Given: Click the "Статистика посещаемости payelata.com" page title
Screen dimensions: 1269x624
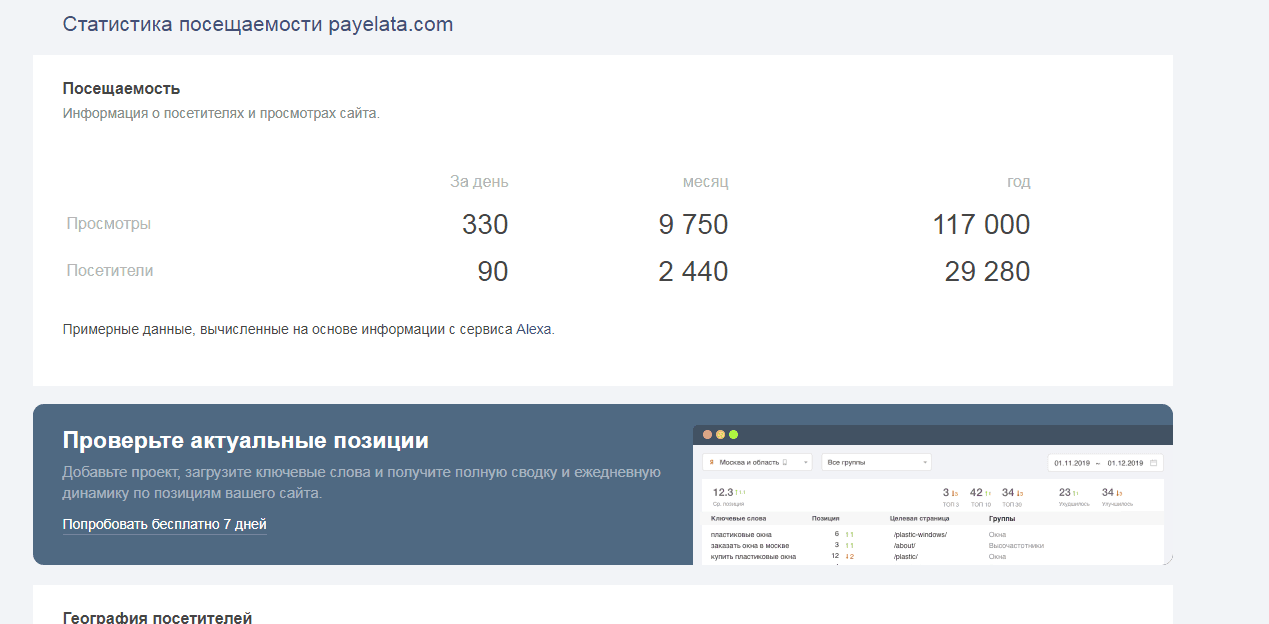Looking at the screenshot, I should 258,24.
